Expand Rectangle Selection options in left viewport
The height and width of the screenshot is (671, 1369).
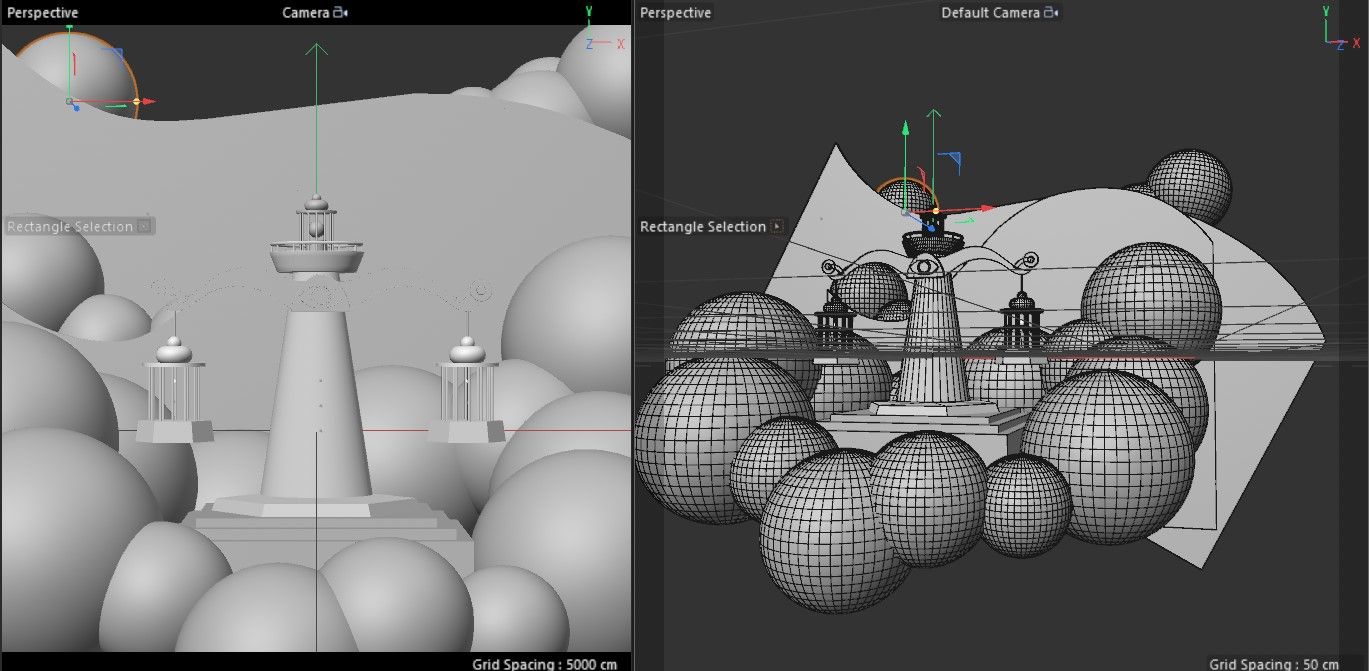point(144,227)
